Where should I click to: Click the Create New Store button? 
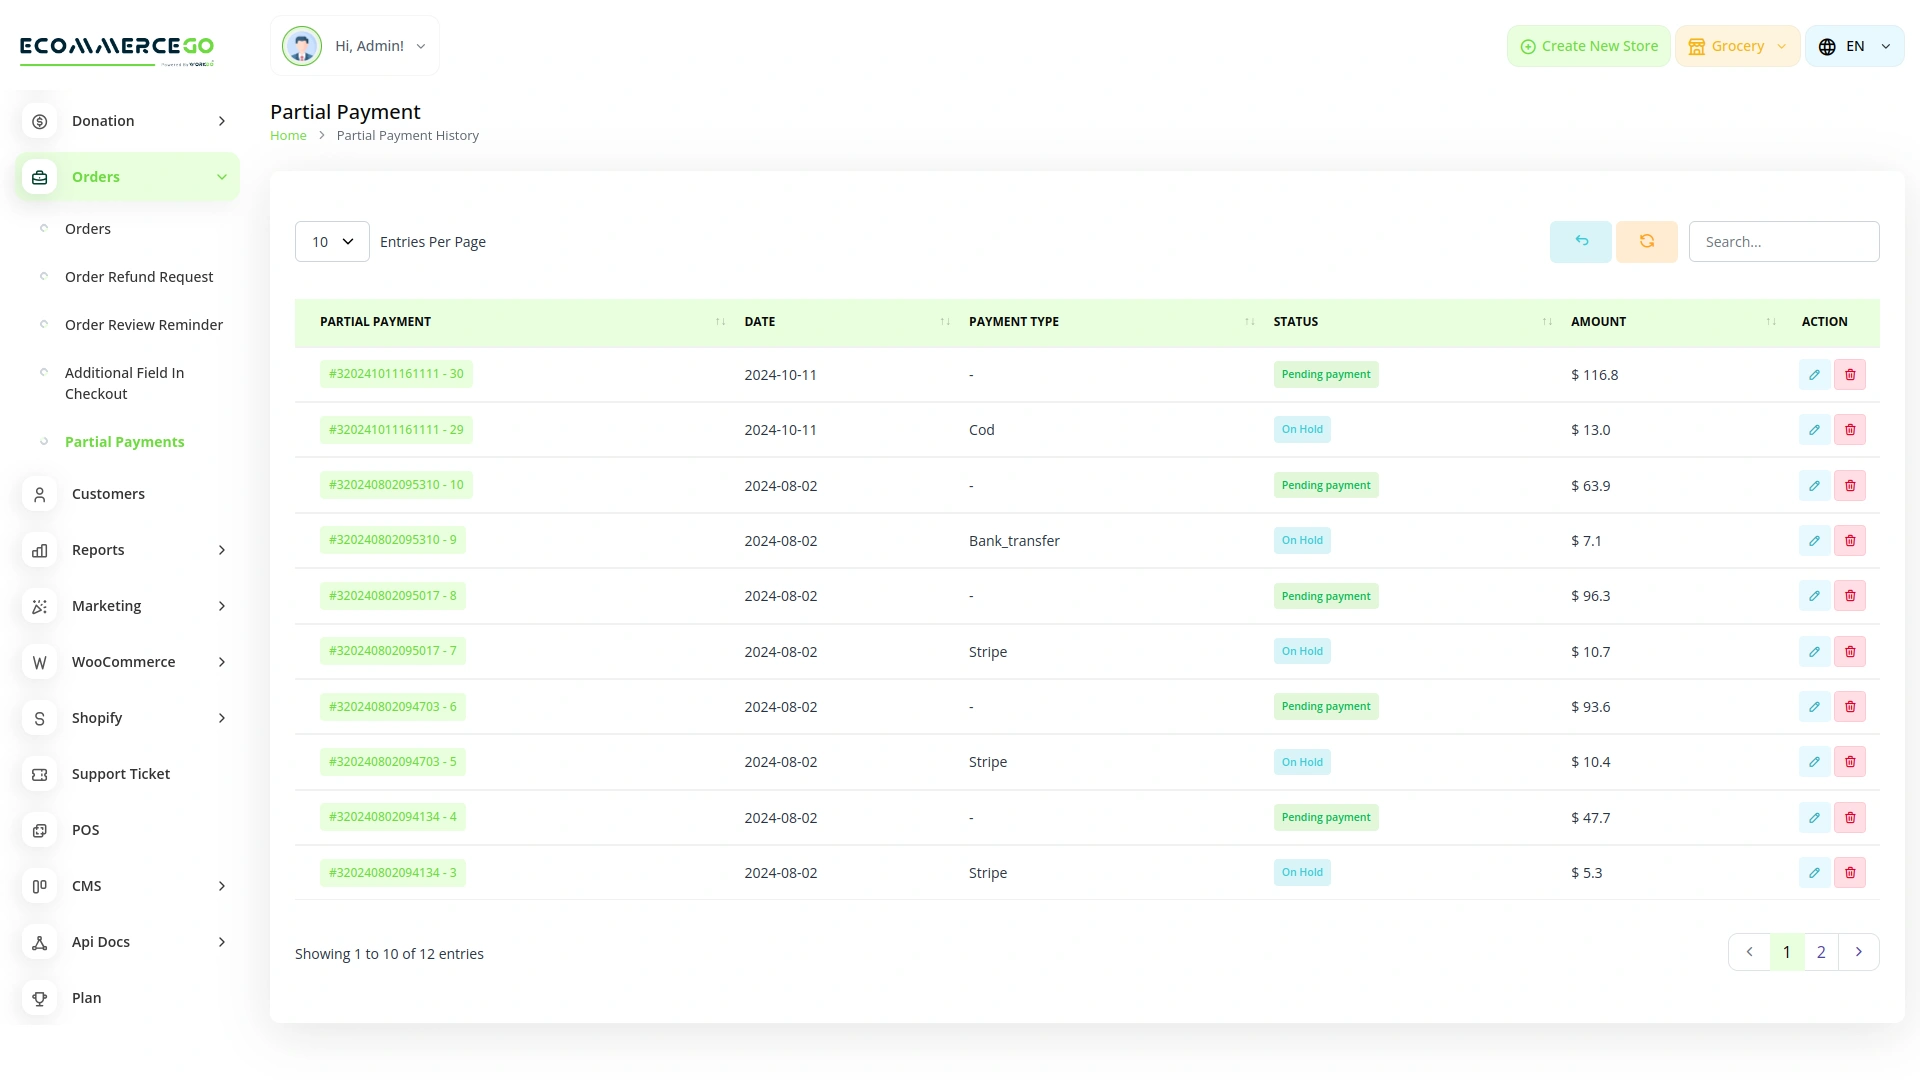1588,45
